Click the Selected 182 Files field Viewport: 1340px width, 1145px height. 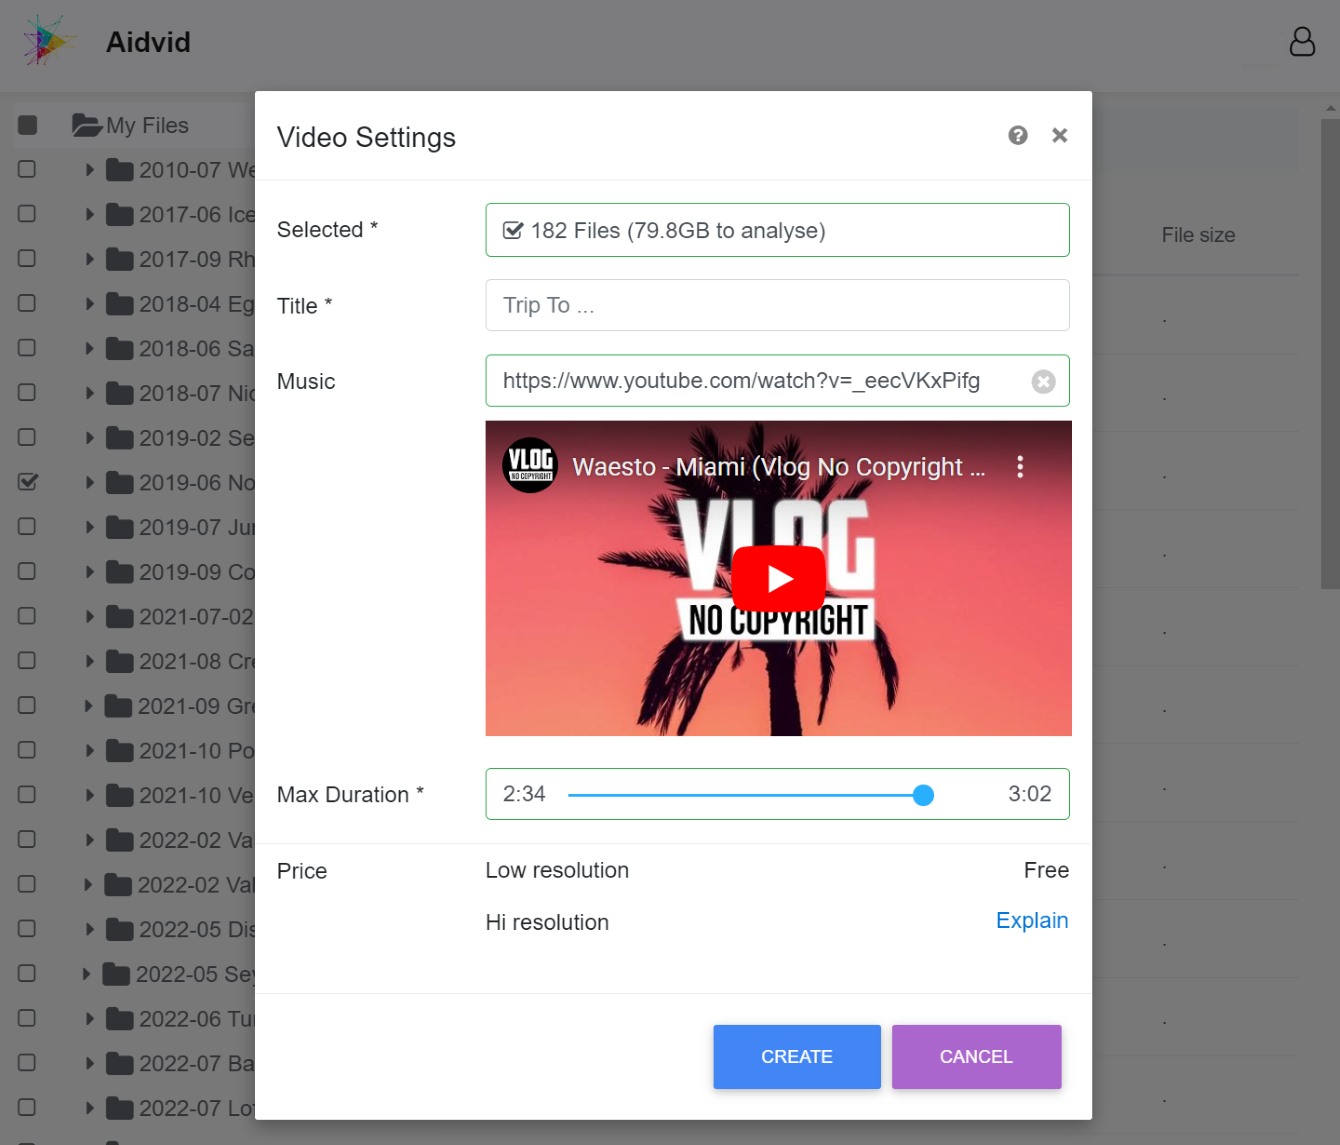click(x=777, y=230)
